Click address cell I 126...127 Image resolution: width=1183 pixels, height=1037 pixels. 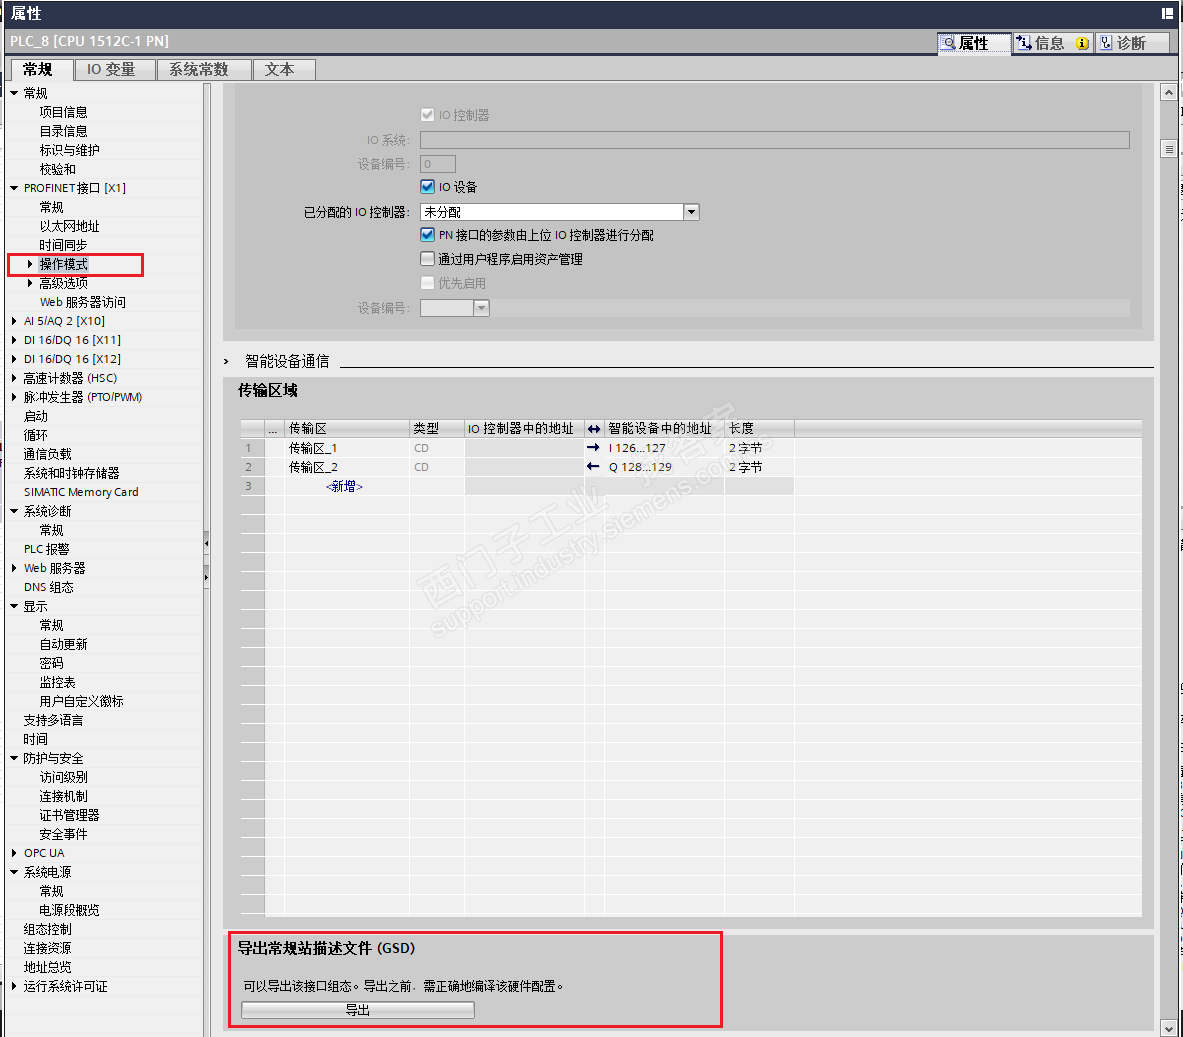pos(664,448)
